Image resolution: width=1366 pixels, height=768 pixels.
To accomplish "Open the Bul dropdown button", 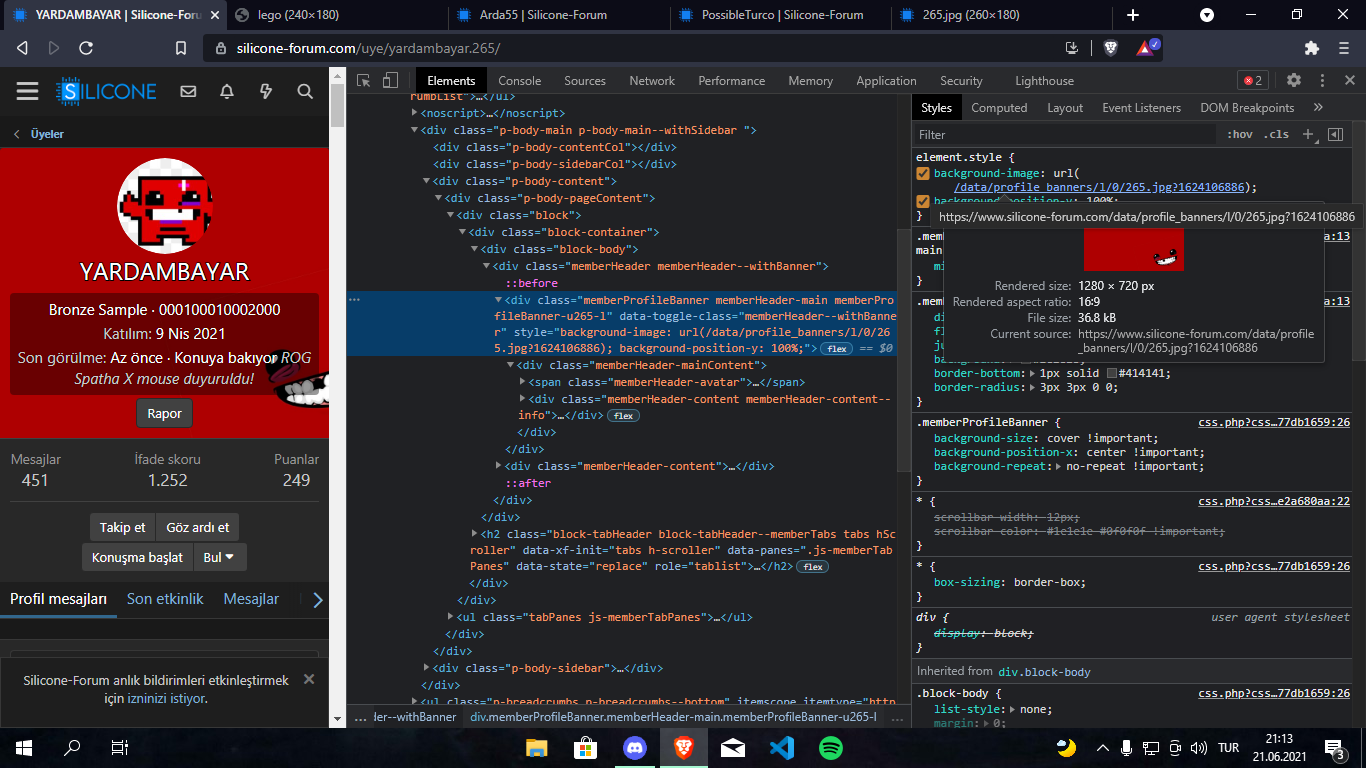I will click(219, 557).
